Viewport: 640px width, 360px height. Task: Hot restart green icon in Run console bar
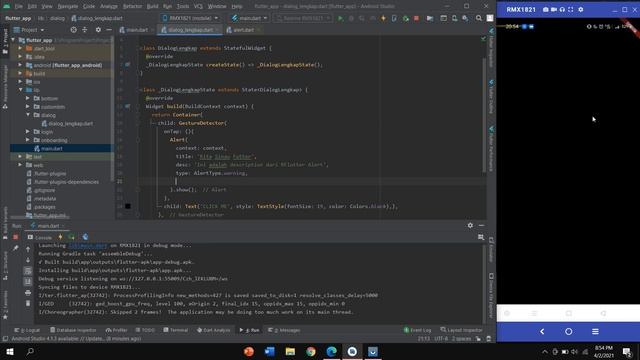tap(71, 237)
